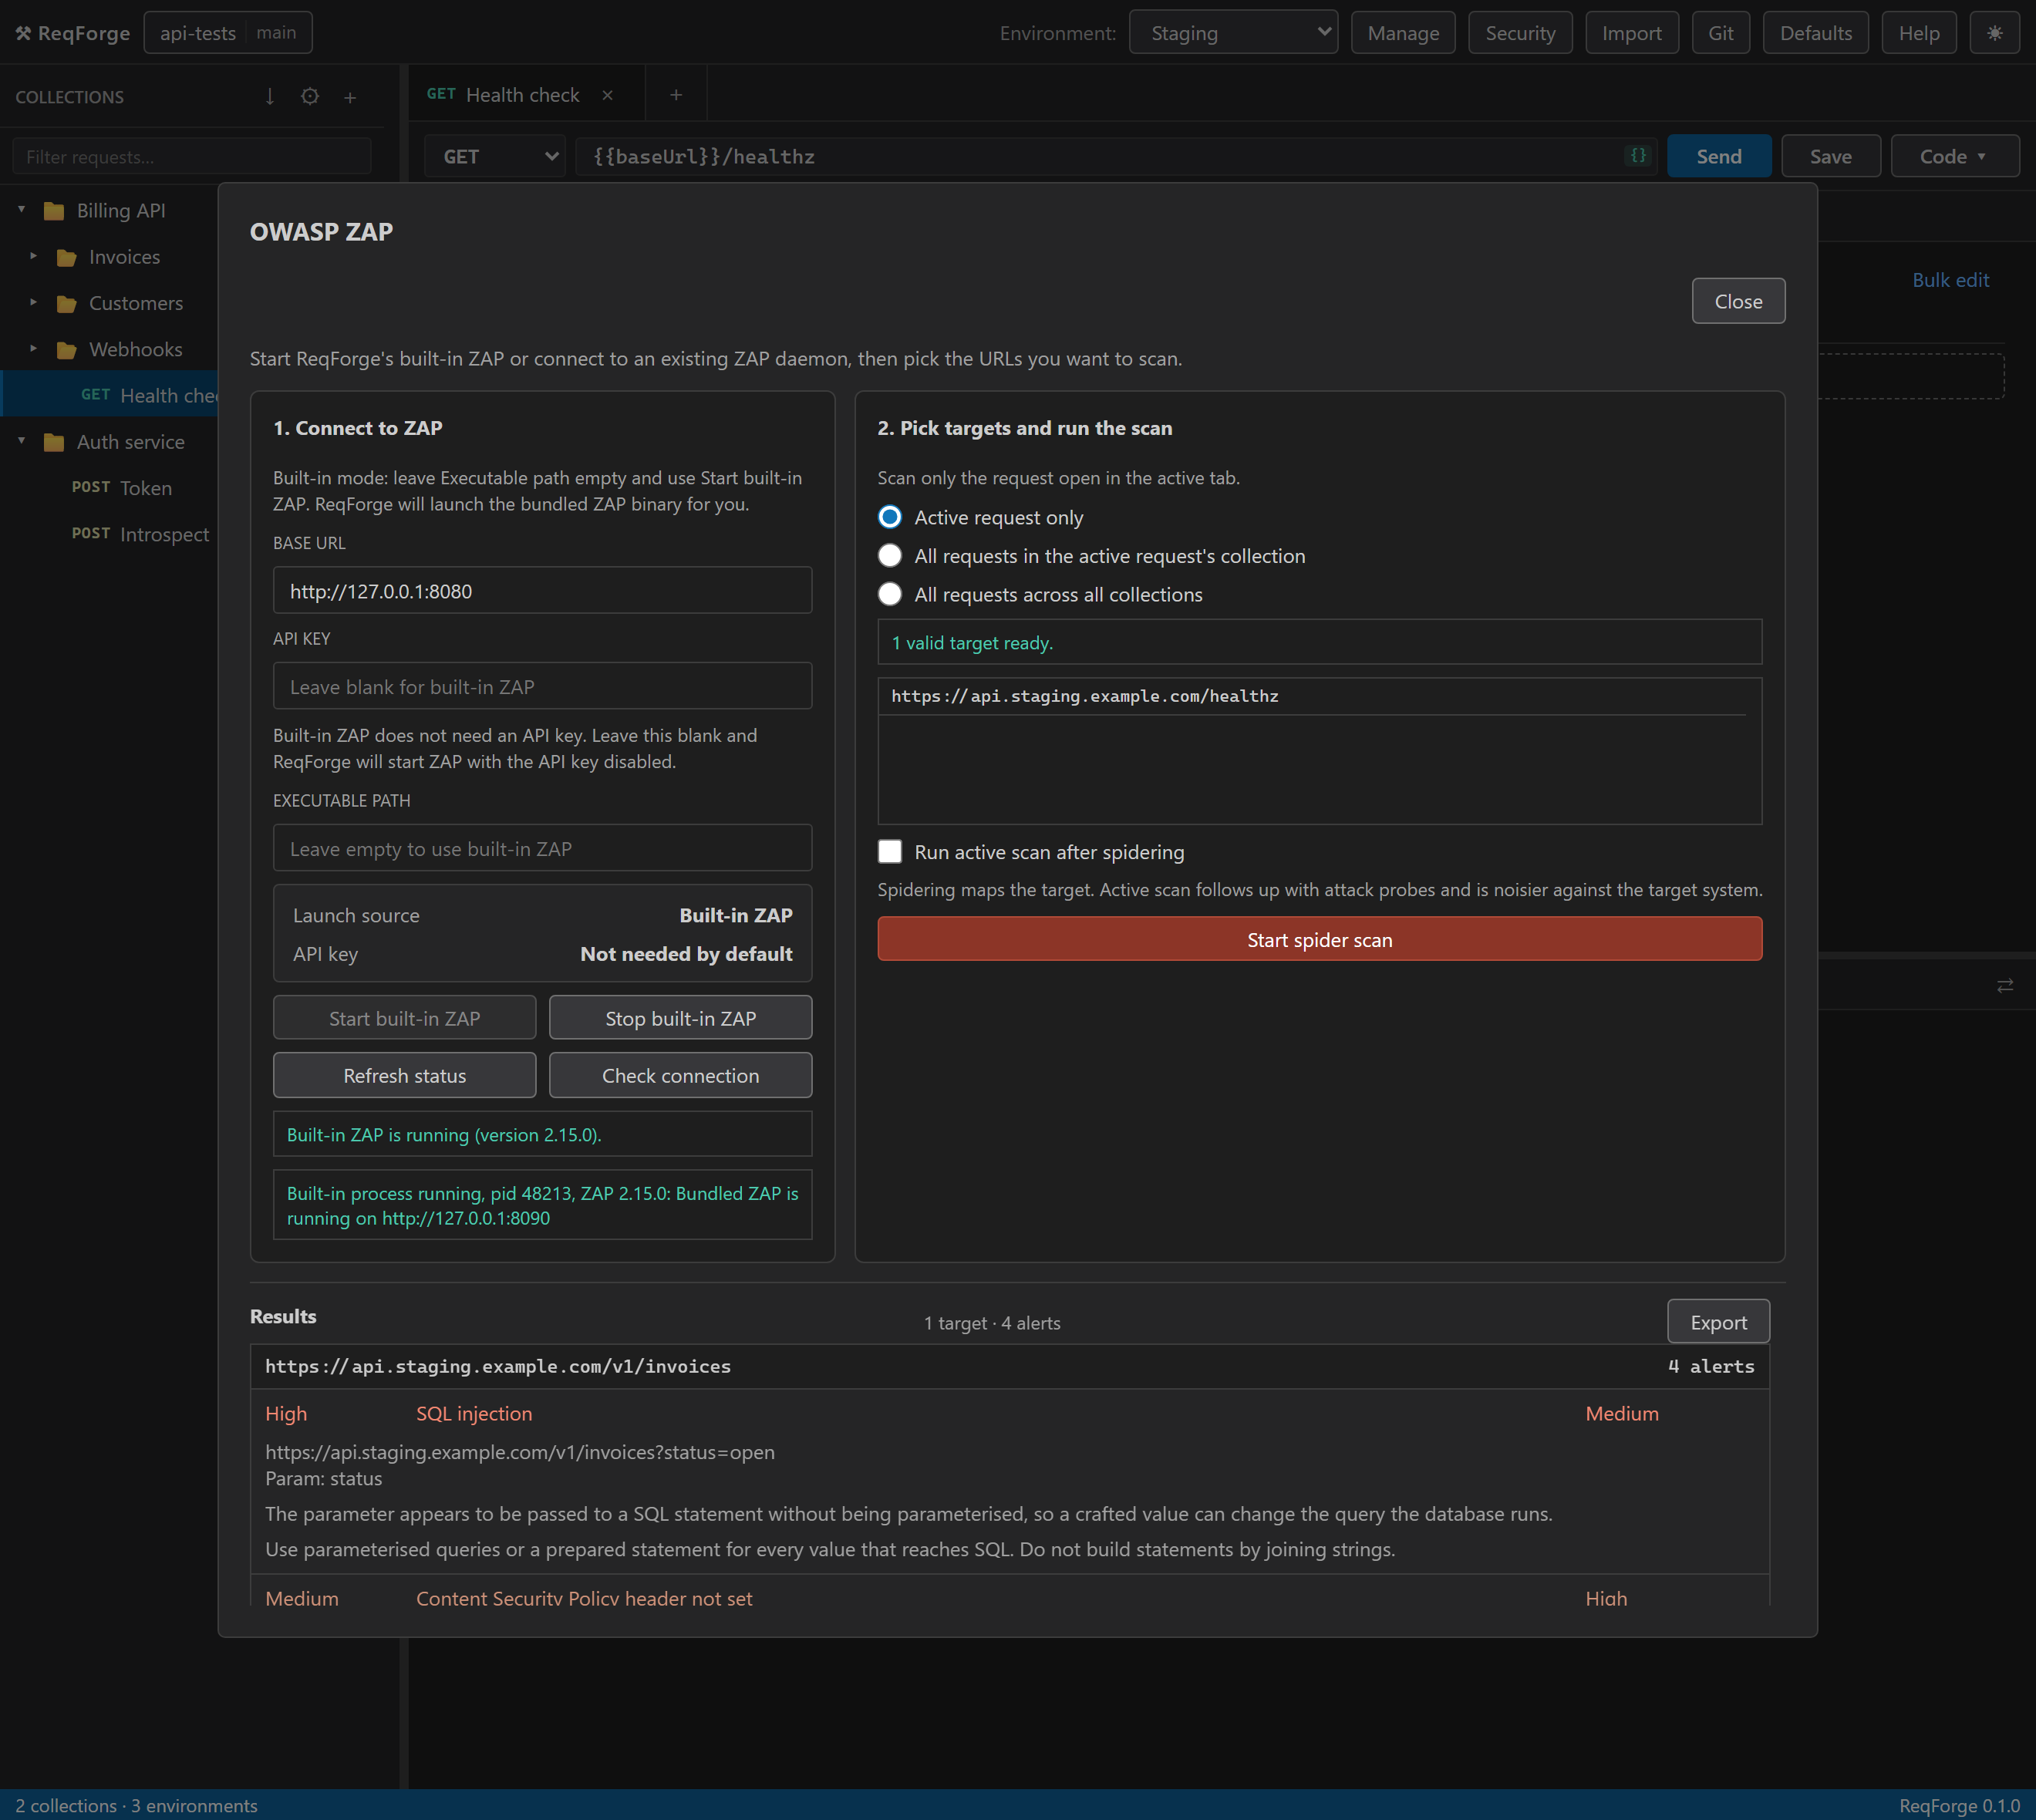The width and height of the screenshot is (2036, 1820).
Task: Click '2 collections · 3 environments' status bar text
Action: [136, 1805]
